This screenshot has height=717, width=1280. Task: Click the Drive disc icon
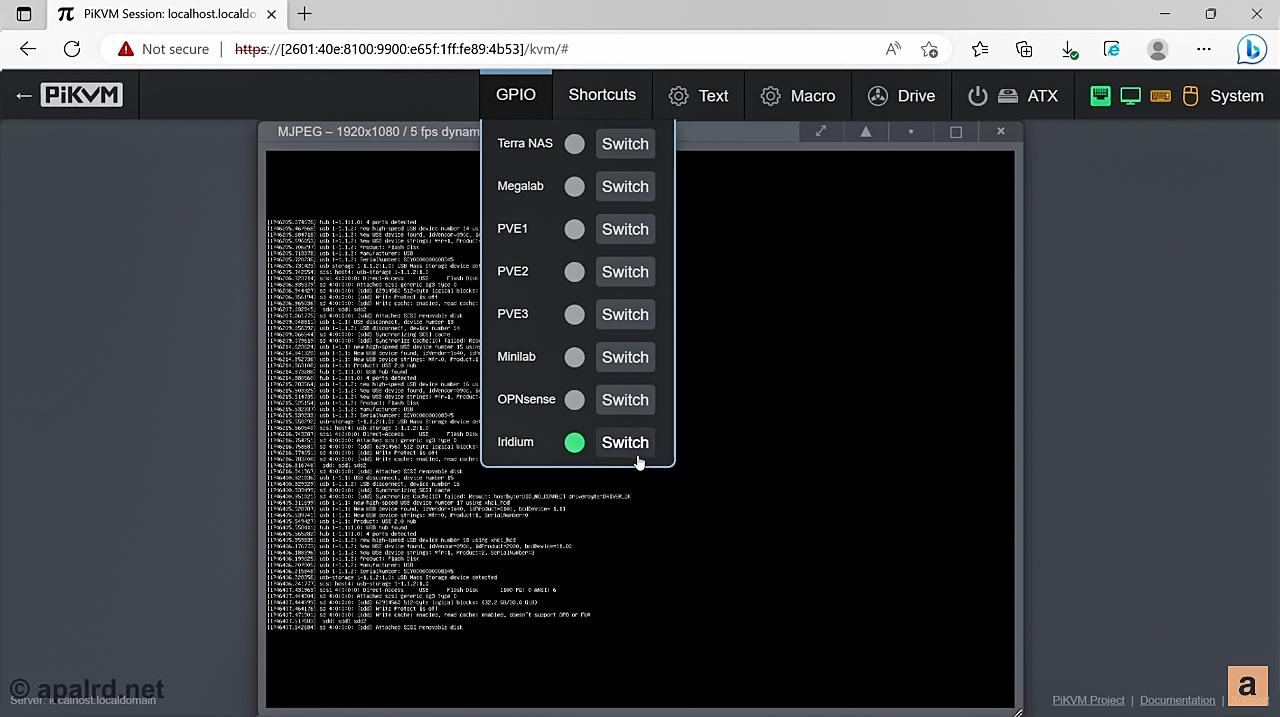[877, 96]
